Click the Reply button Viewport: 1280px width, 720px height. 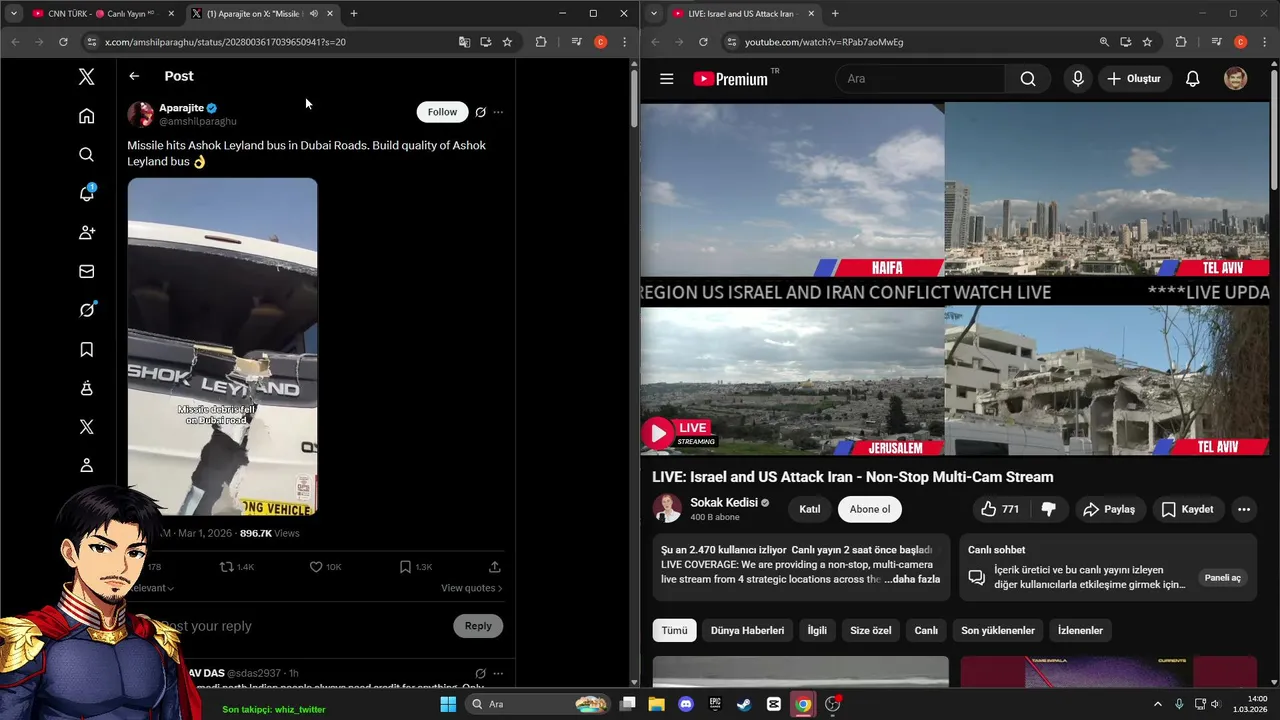tap(478, 626)
